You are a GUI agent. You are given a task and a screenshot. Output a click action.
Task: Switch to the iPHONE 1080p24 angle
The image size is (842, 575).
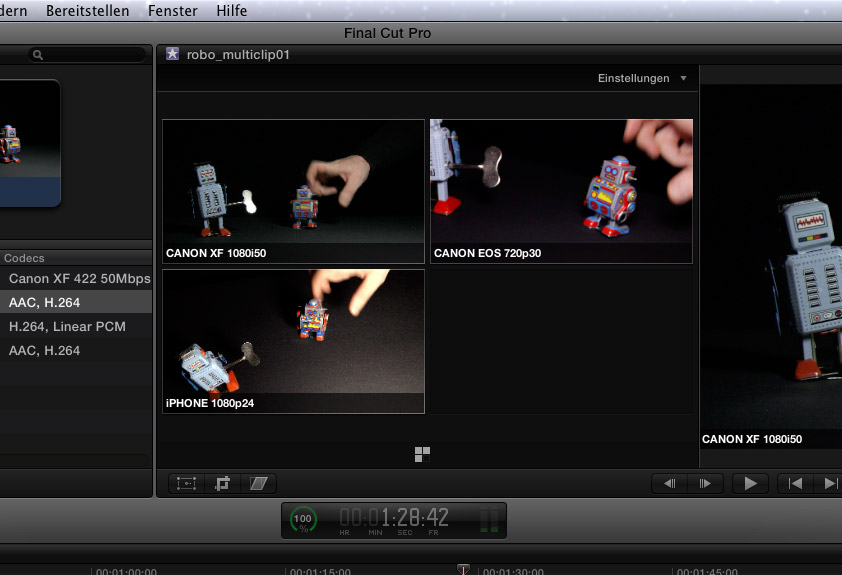click(x=293, y=340)
